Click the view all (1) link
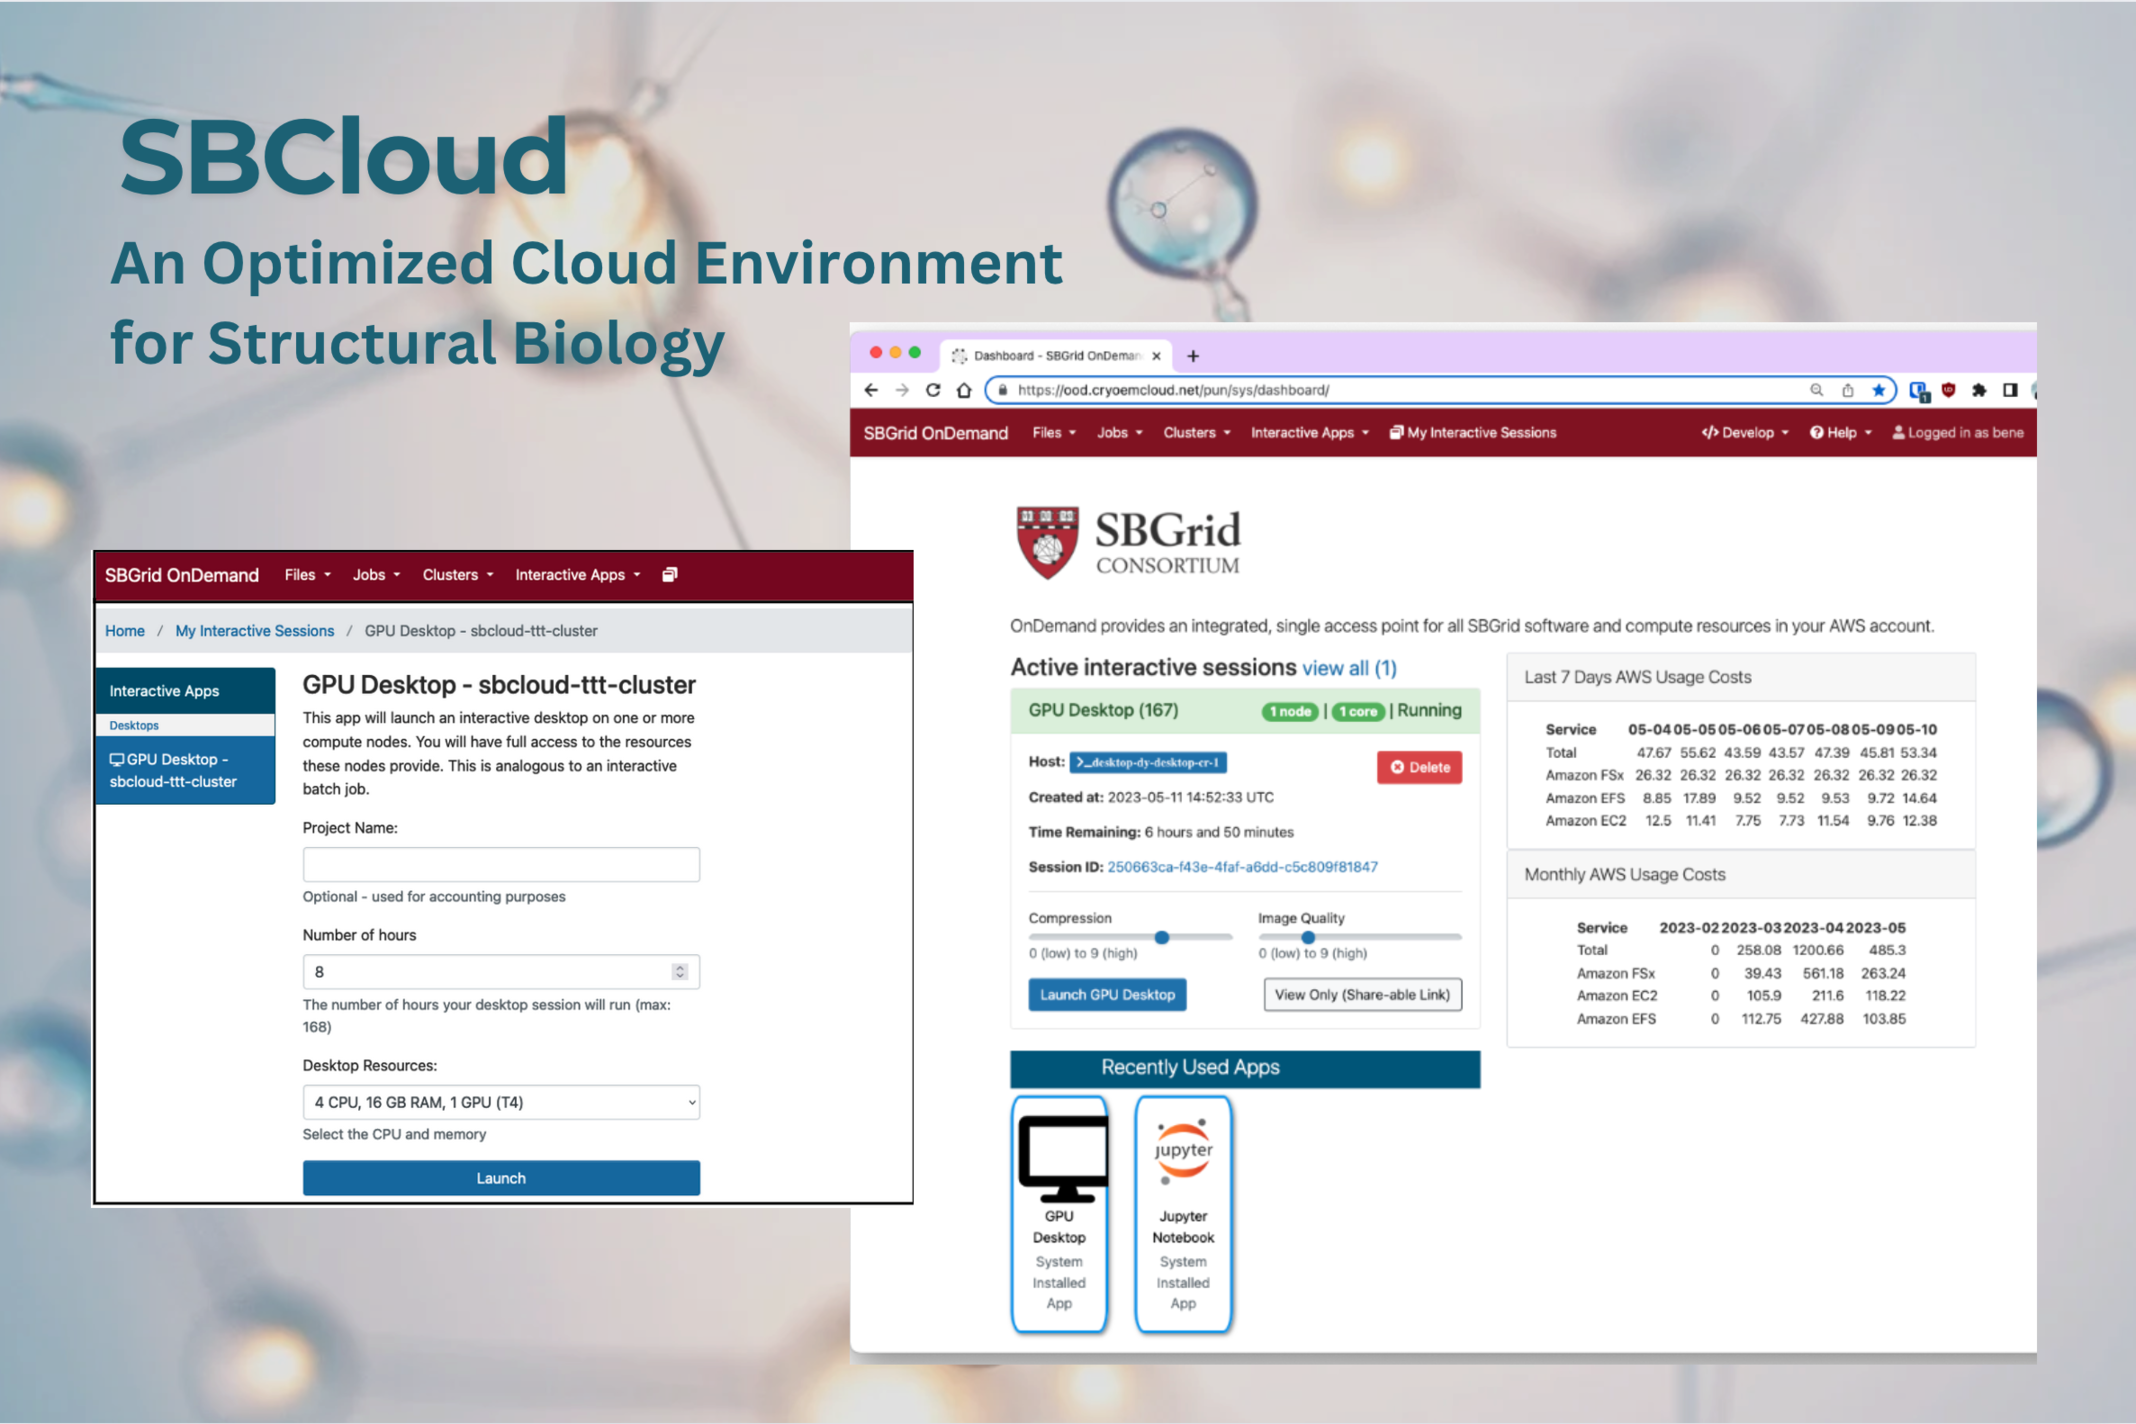Image resolution: width=2136 pixels, height=1424 pixels. coord(1348,668)
